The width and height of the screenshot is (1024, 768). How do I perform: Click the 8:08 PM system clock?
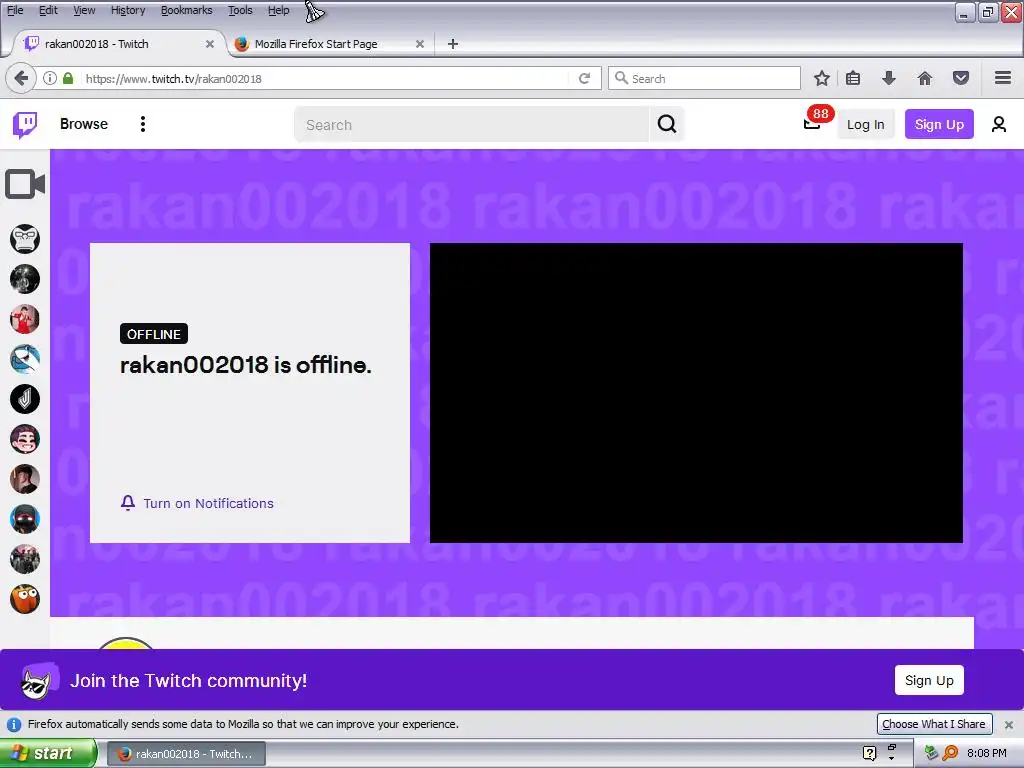tap(987, 753)
